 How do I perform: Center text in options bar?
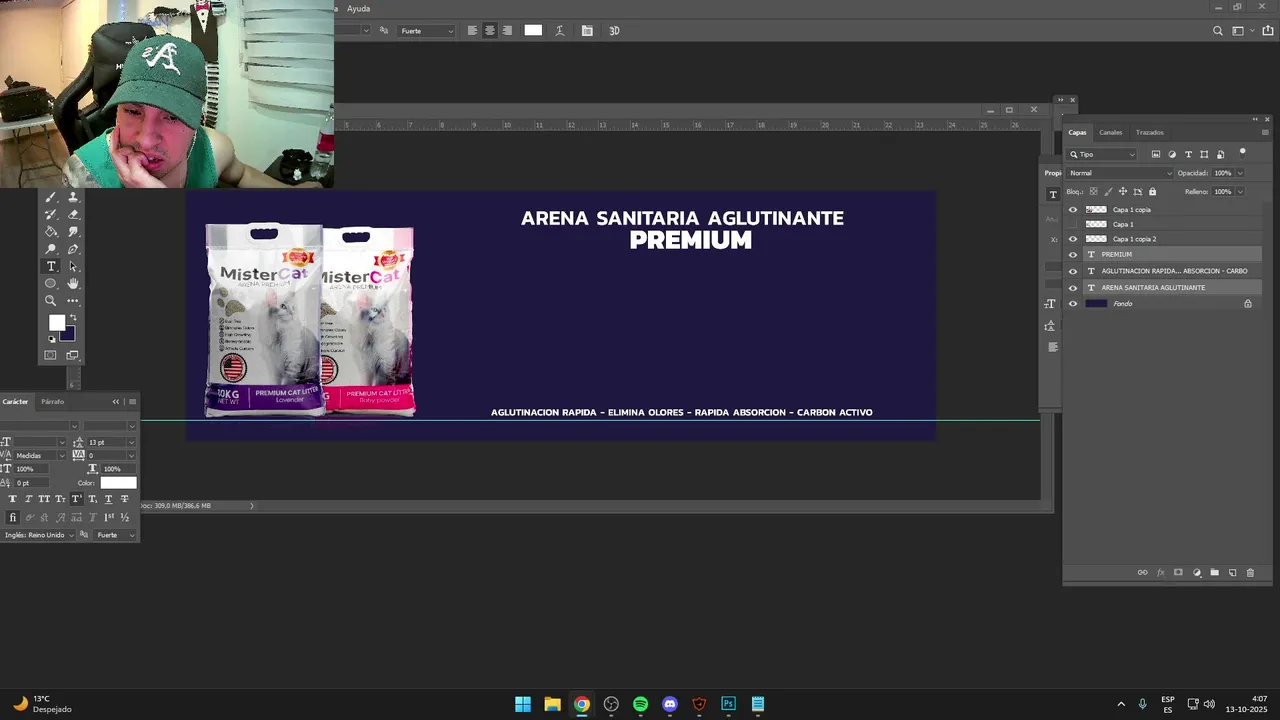tap(489, 31)
